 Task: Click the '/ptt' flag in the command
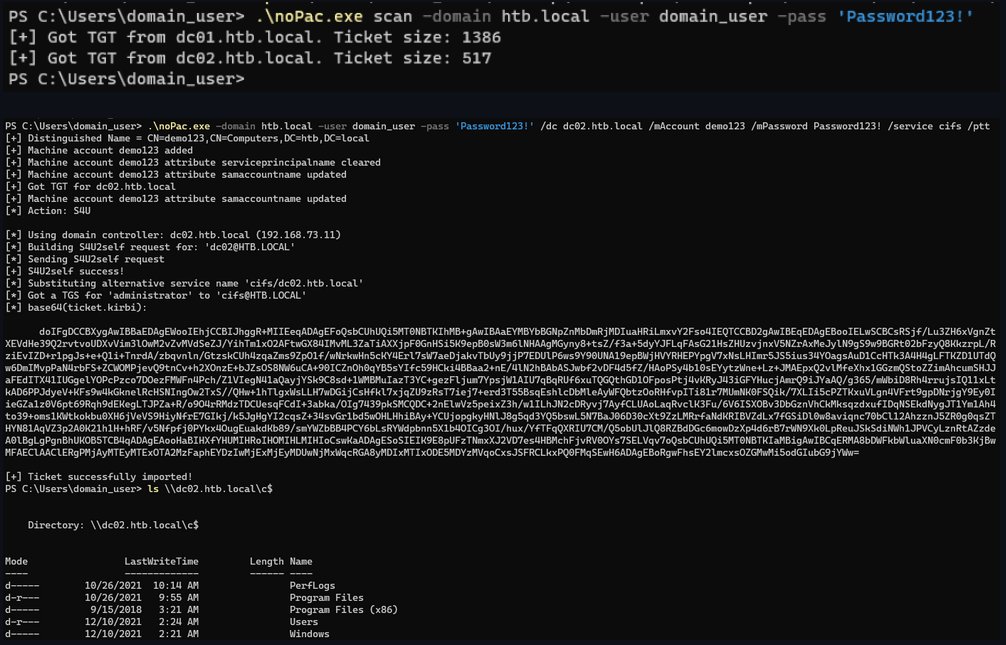tap(979, 126)
